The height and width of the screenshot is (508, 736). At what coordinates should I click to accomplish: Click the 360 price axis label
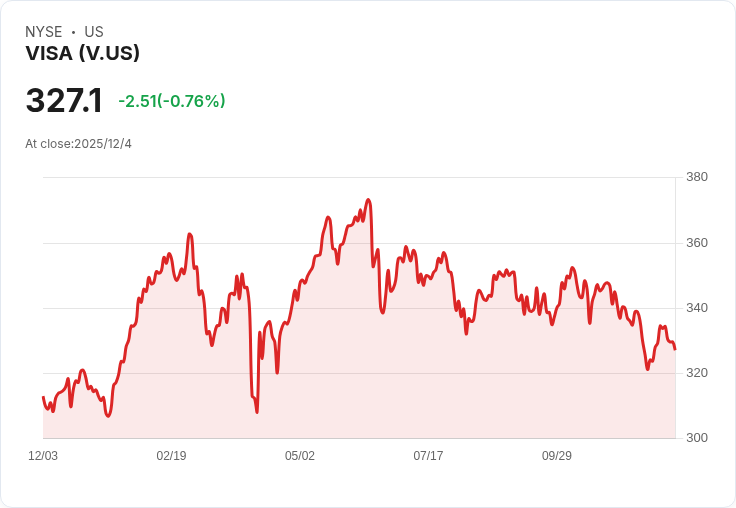[x=697, y=243]
